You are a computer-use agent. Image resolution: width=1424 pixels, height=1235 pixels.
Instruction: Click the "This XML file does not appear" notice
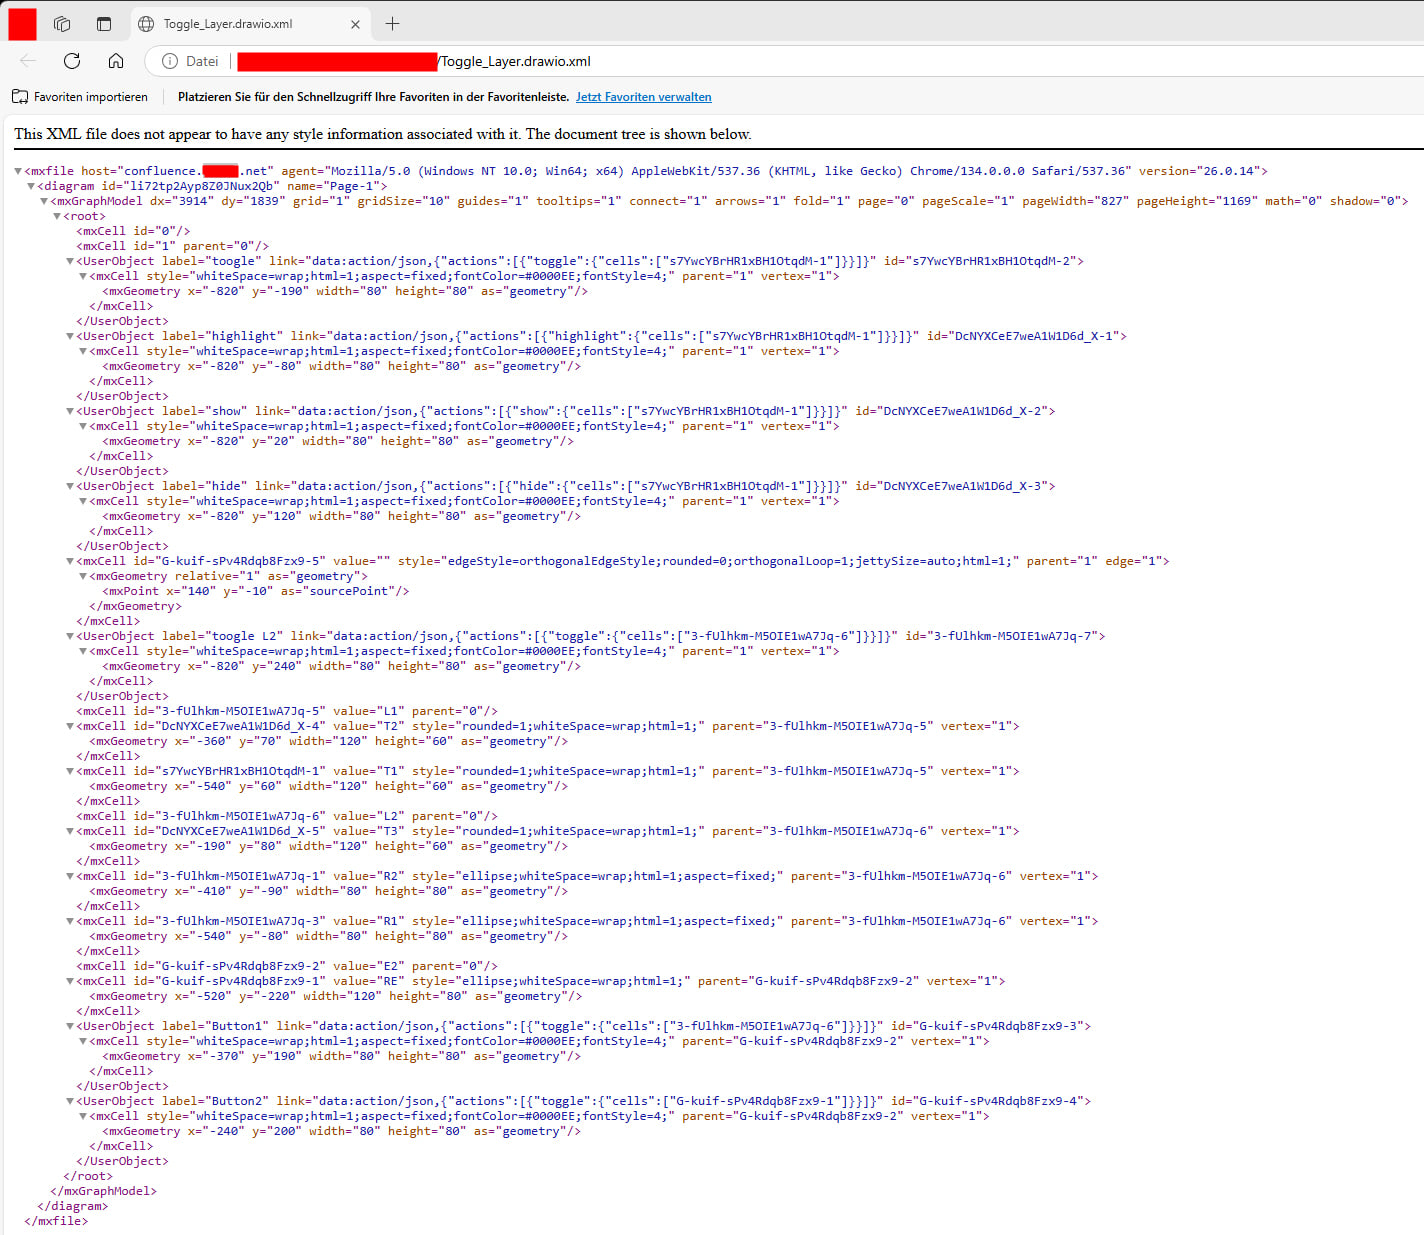point(383,134)
